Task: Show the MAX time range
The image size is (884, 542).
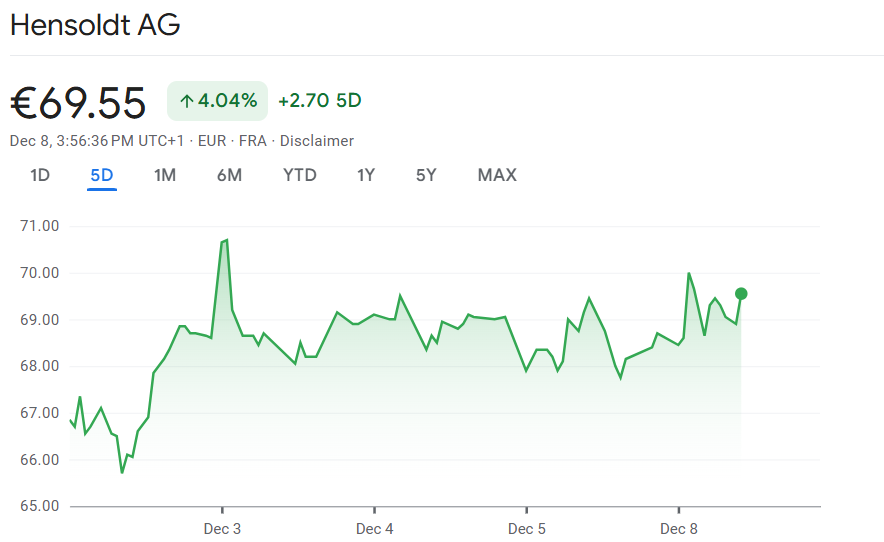Action: click(x=497, y=175)
